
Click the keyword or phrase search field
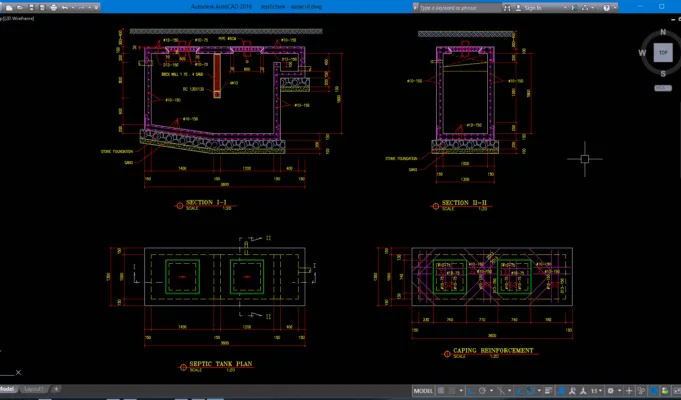click(x=456, y=8)
